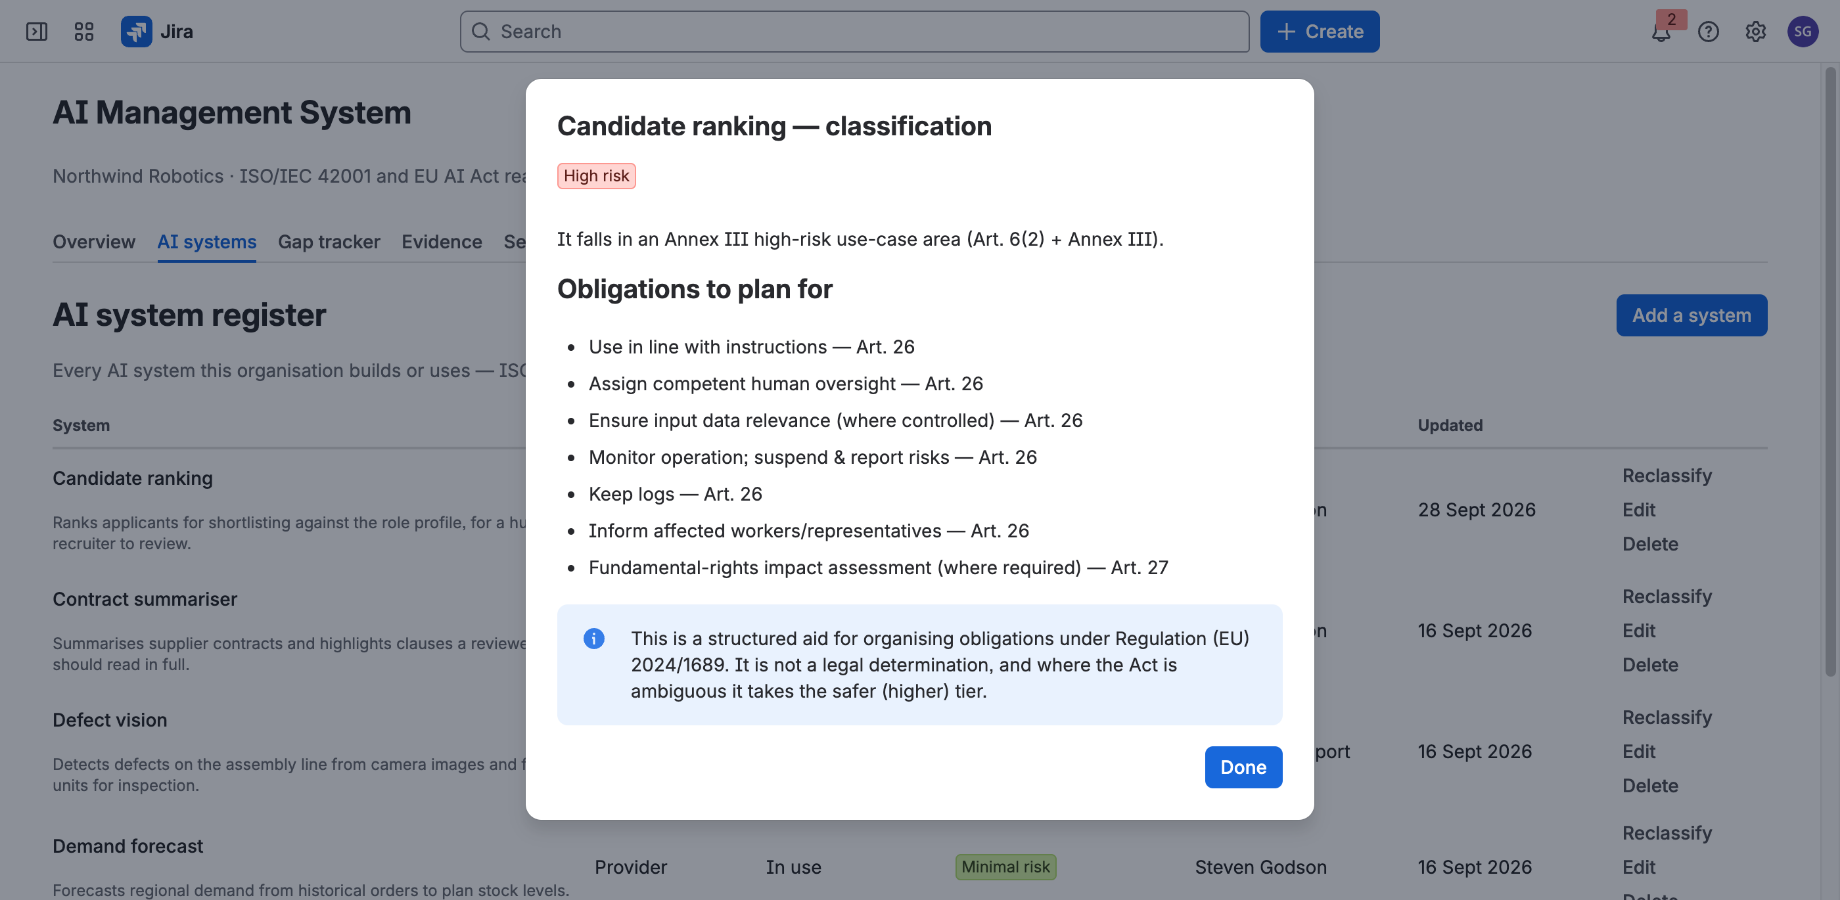Click the info icon in the disclaimer
This screenshot has height=900, width=1840.
594,638
